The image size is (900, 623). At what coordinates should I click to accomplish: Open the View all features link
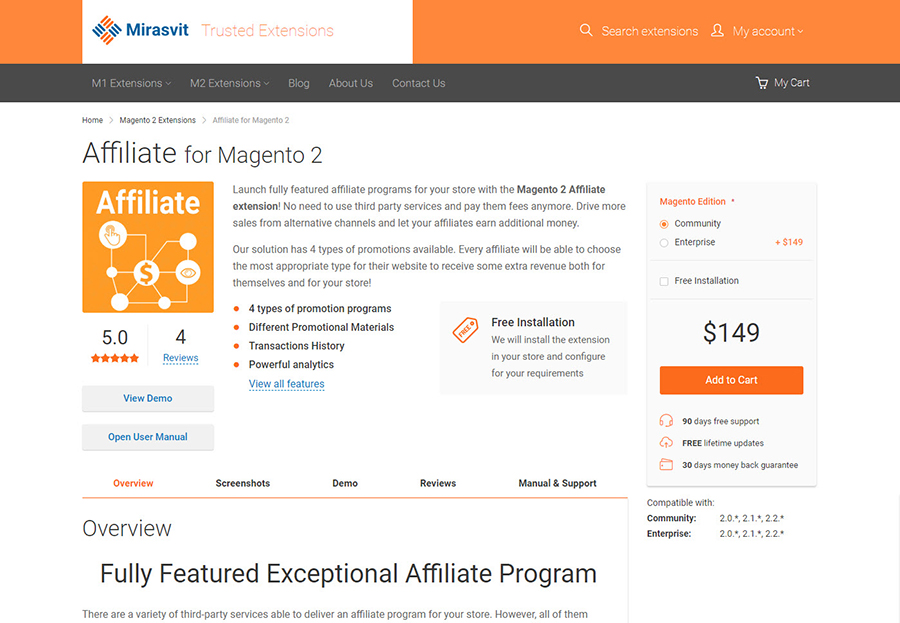click(x=286, y=384)
